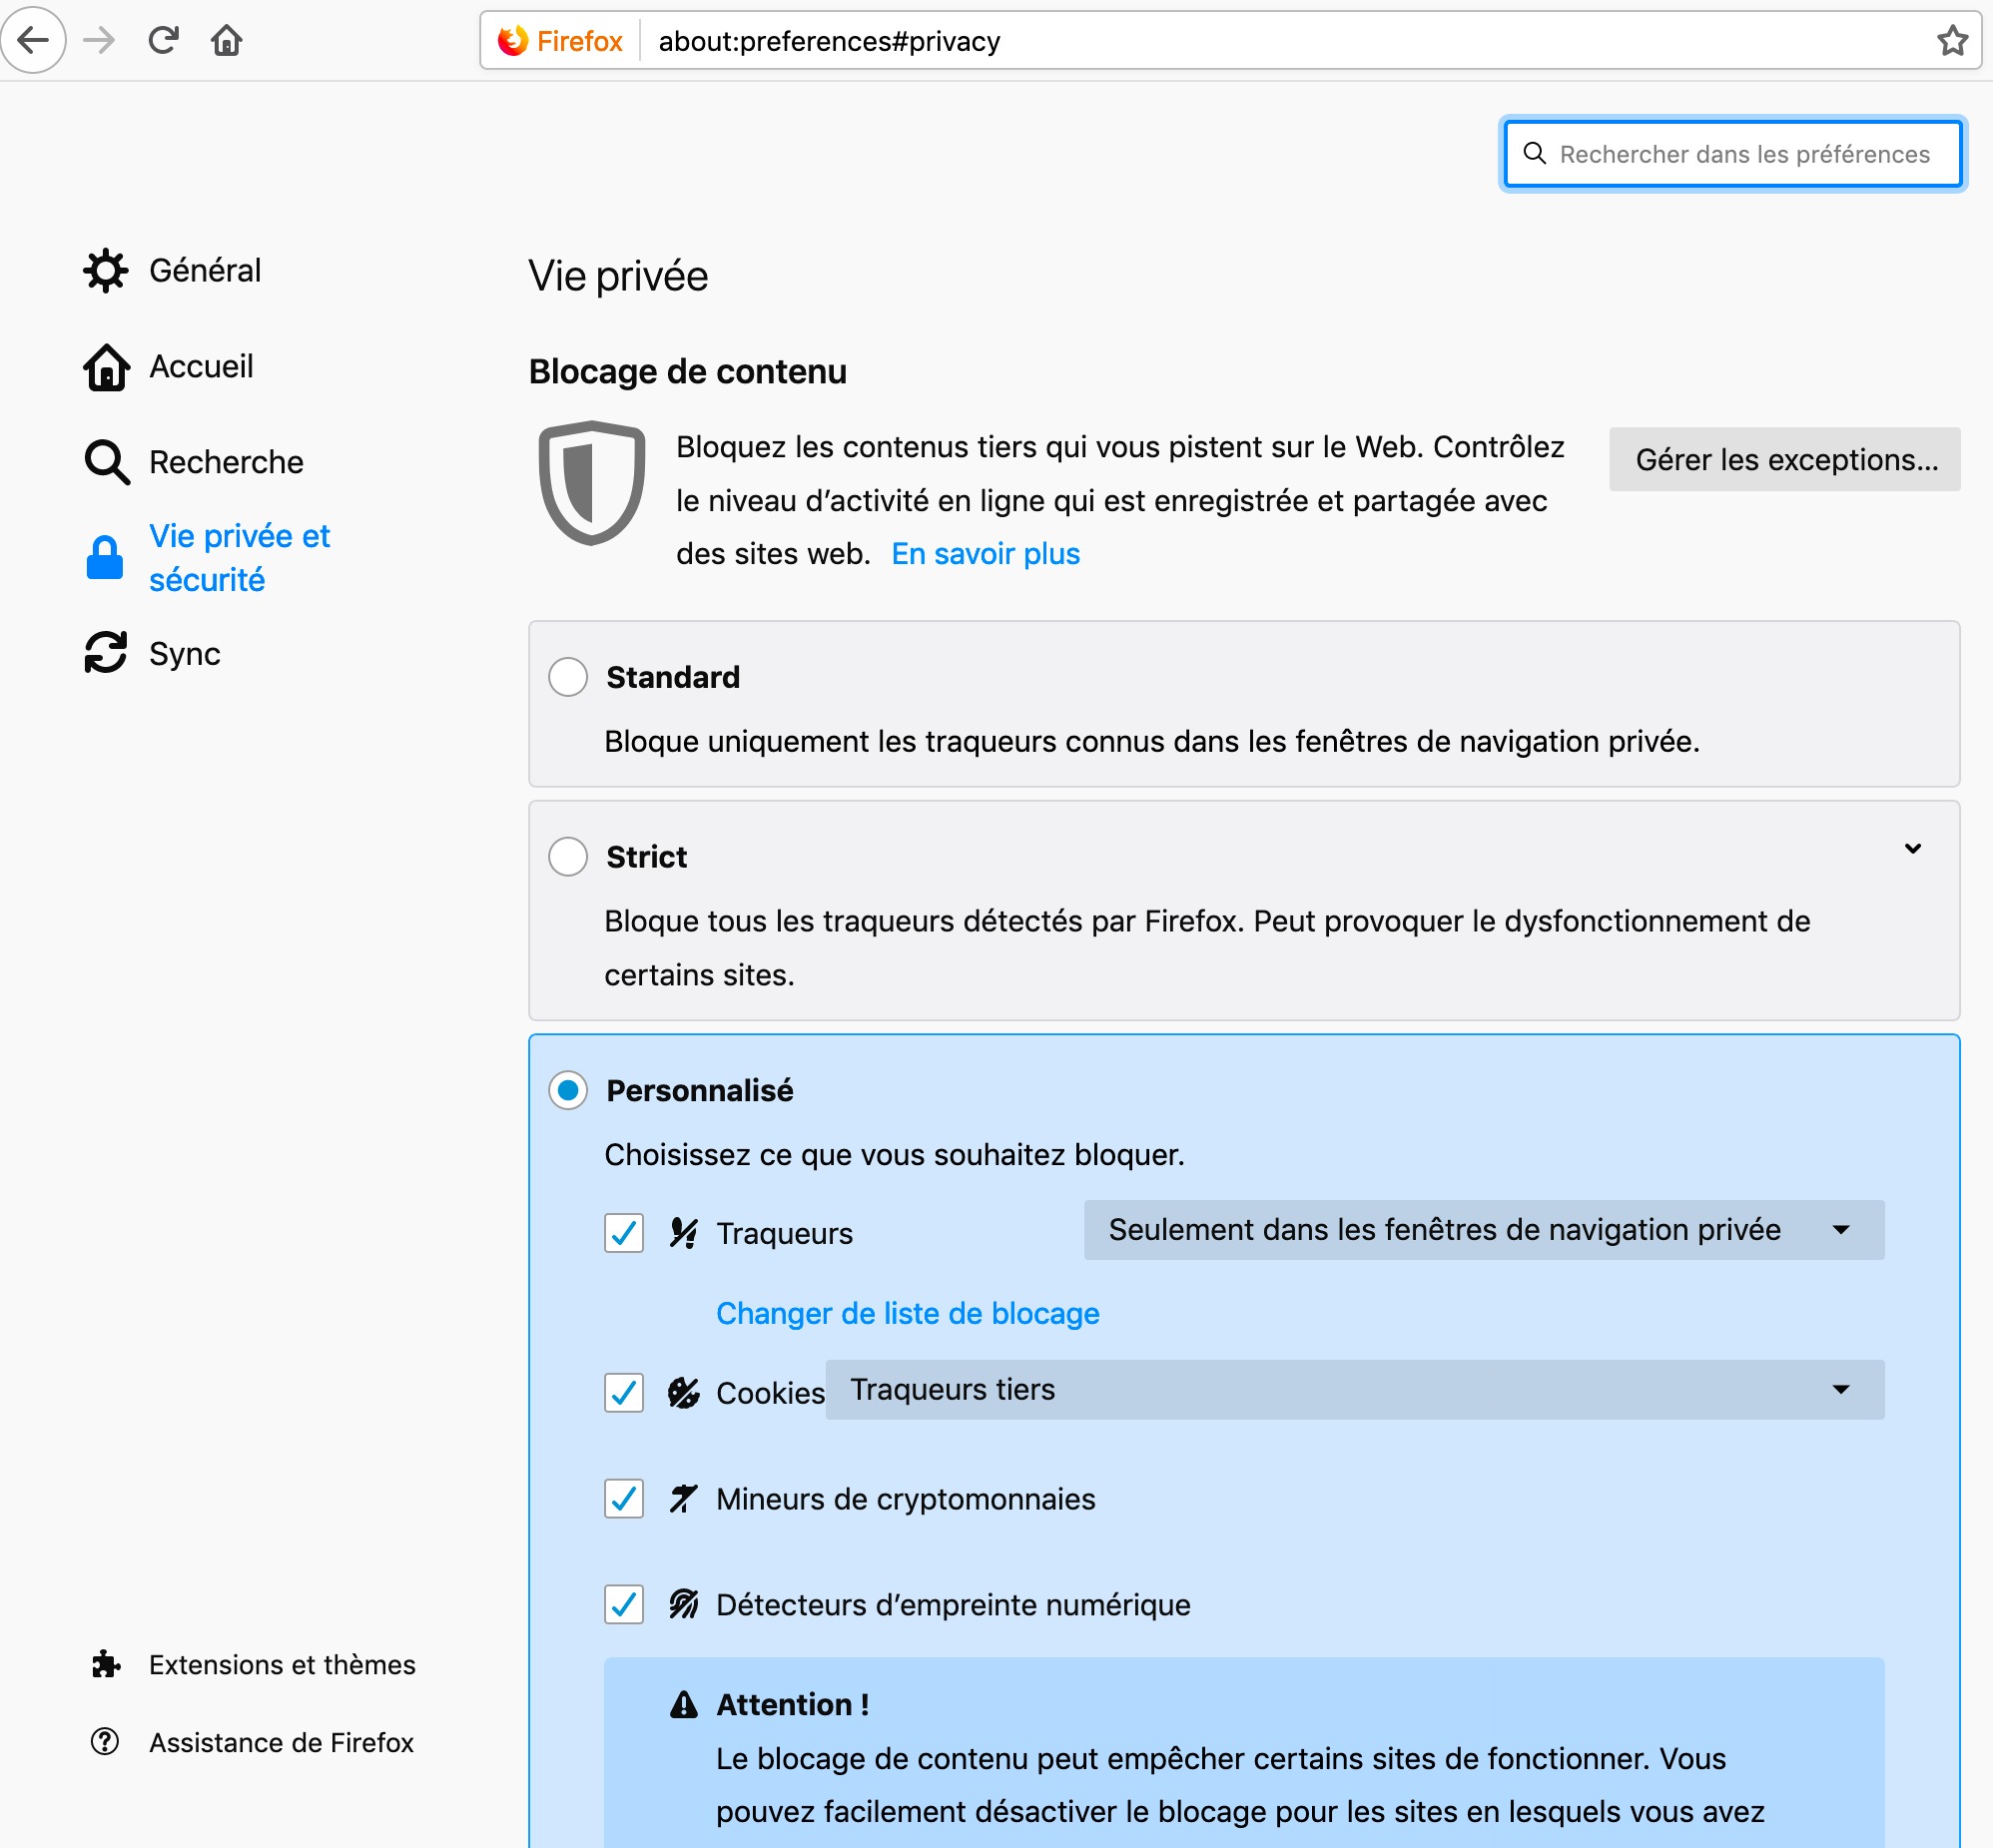Open the Traqueurs private windows dropdown
1993x1848 pixels.
click(x=1483, y=1230)
